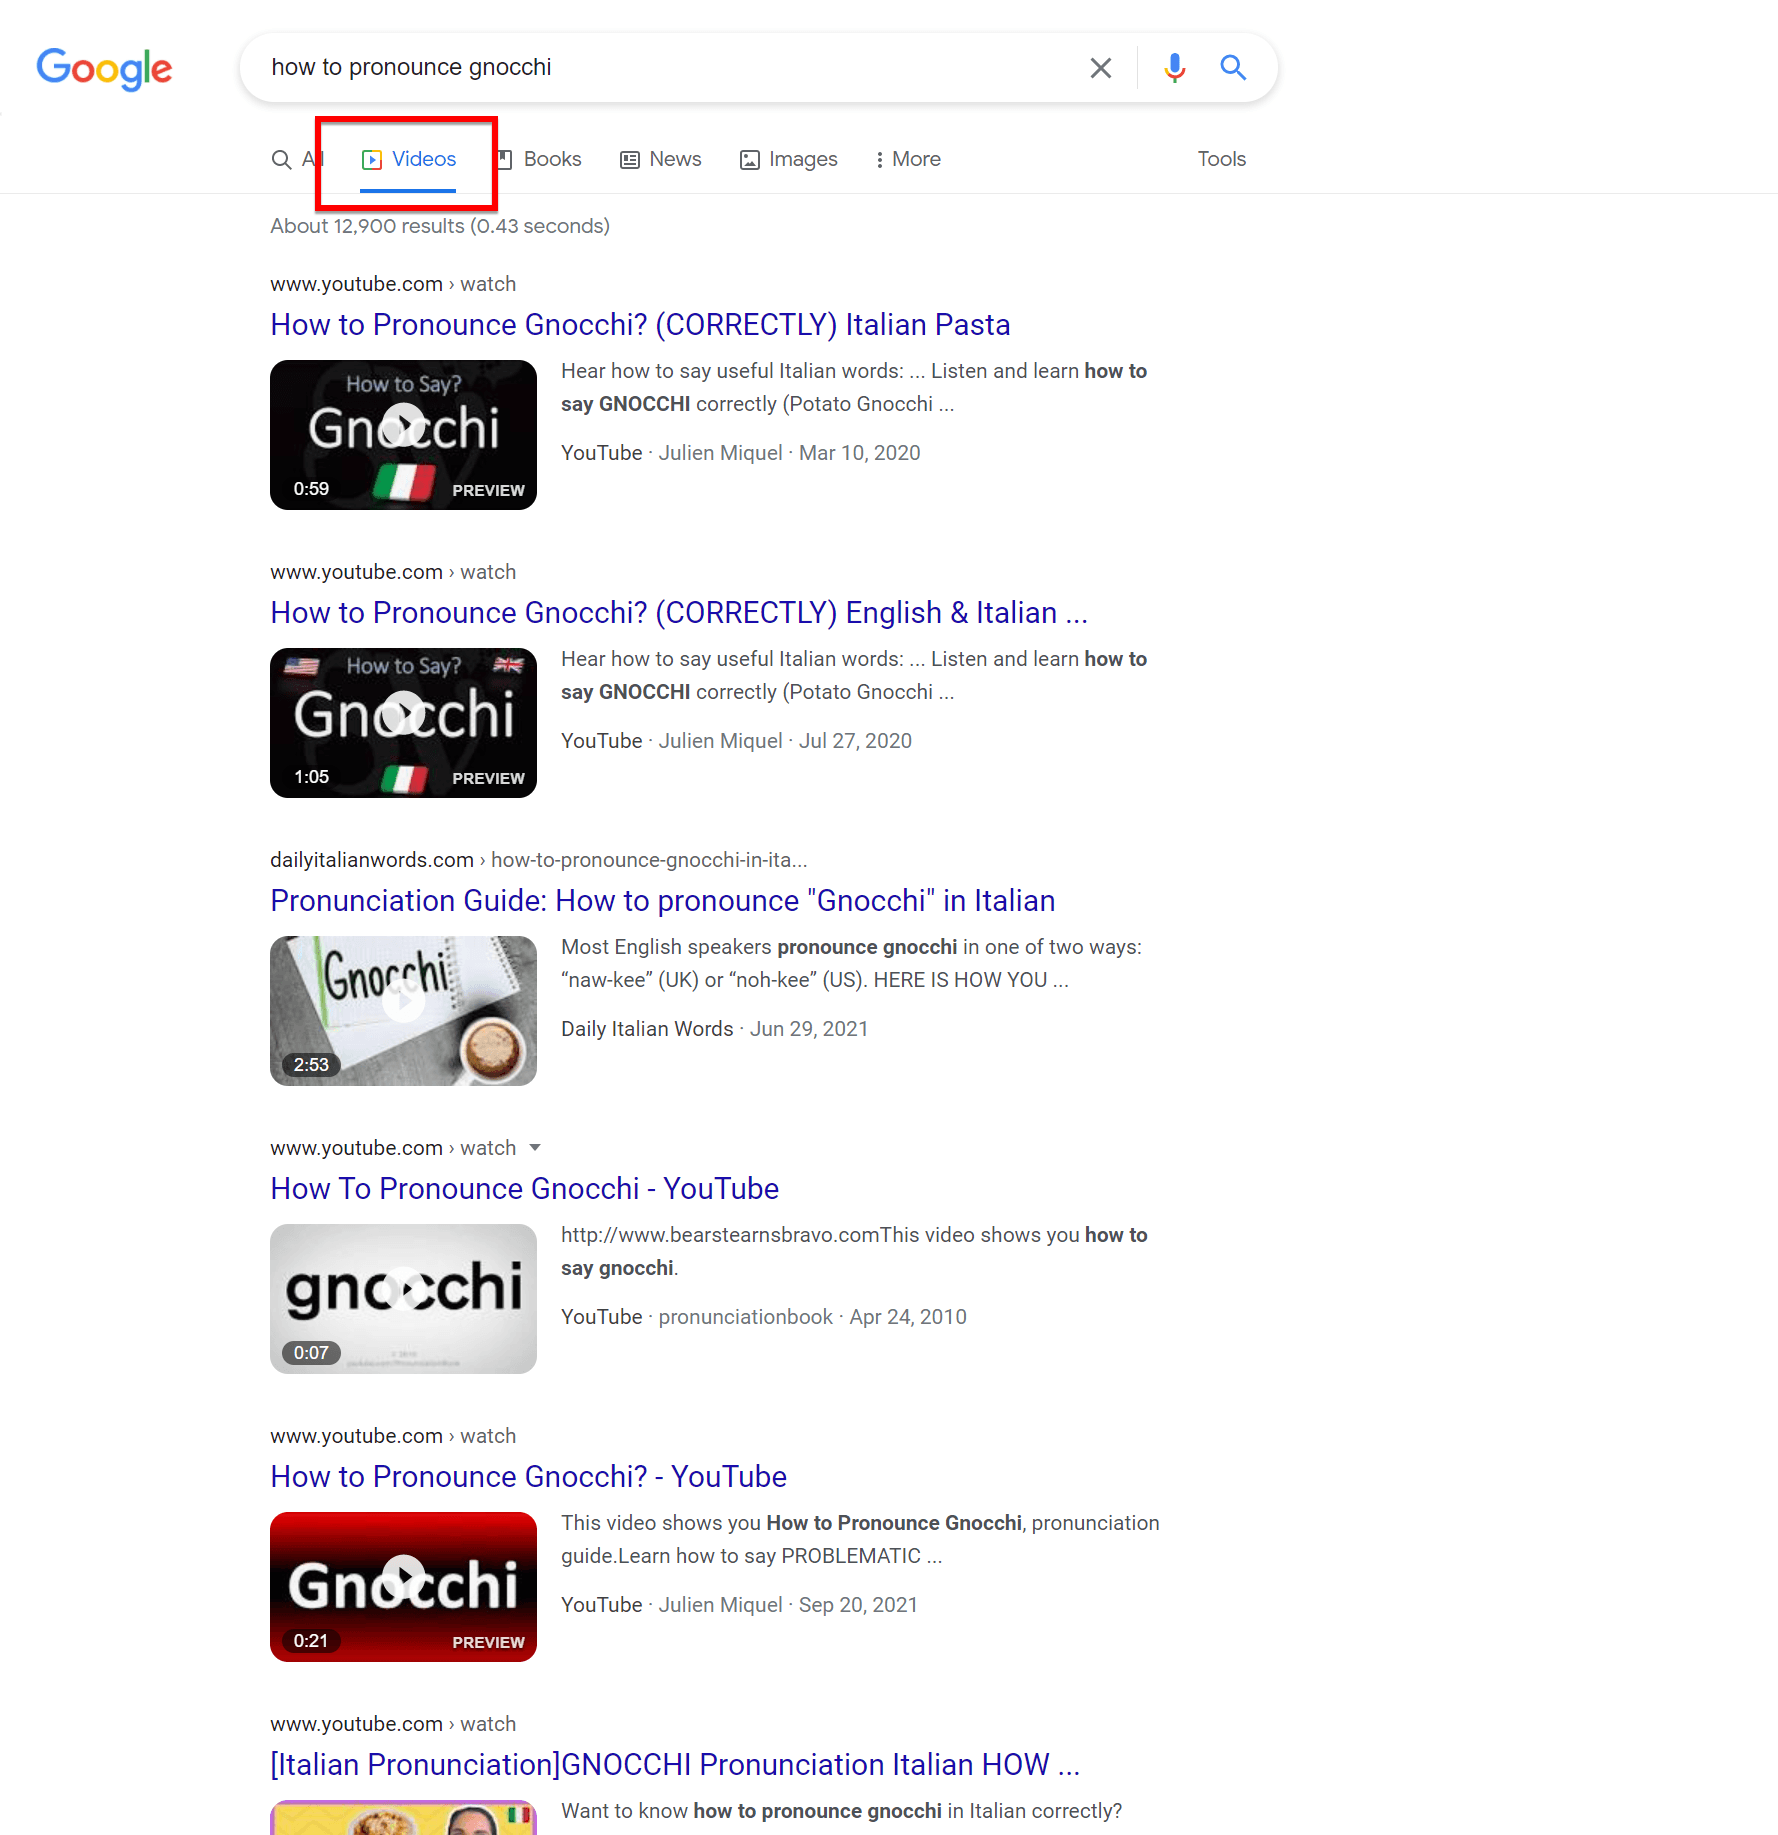
Task: Open the Tools options
Action: coord(1221,159)
